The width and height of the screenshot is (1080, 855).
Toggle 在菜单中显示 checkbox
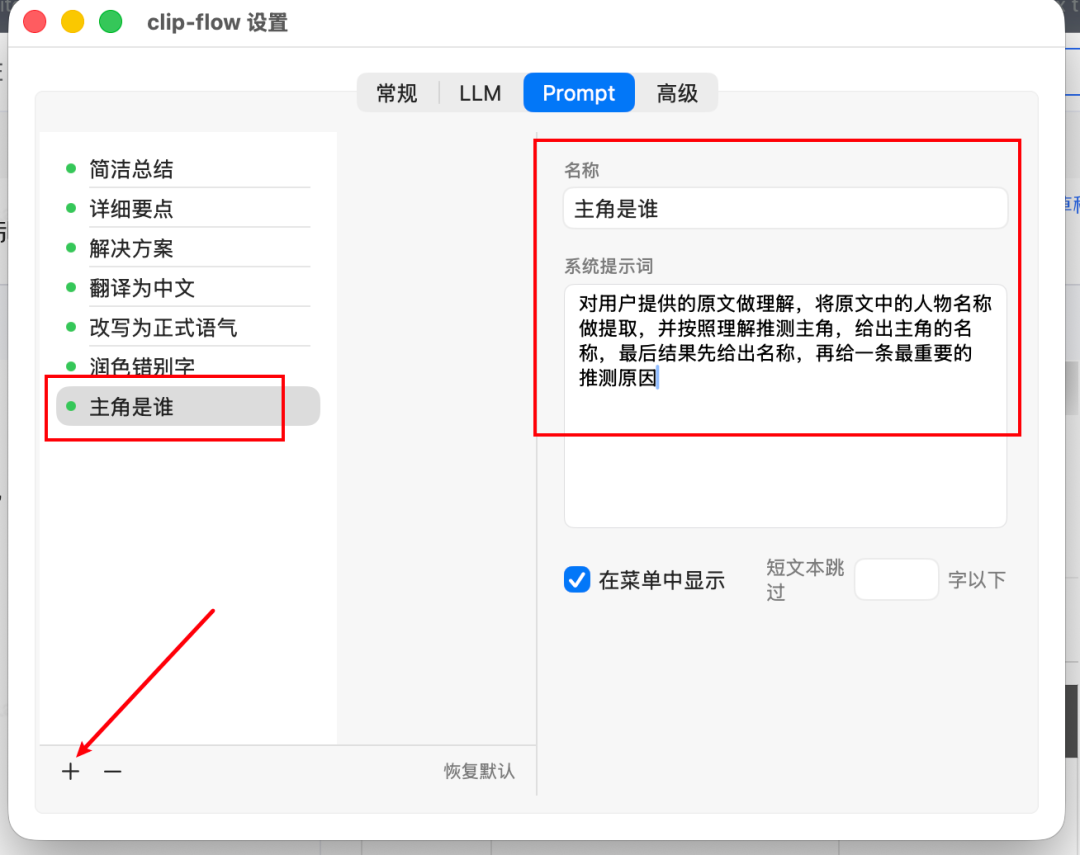point(577,579)
